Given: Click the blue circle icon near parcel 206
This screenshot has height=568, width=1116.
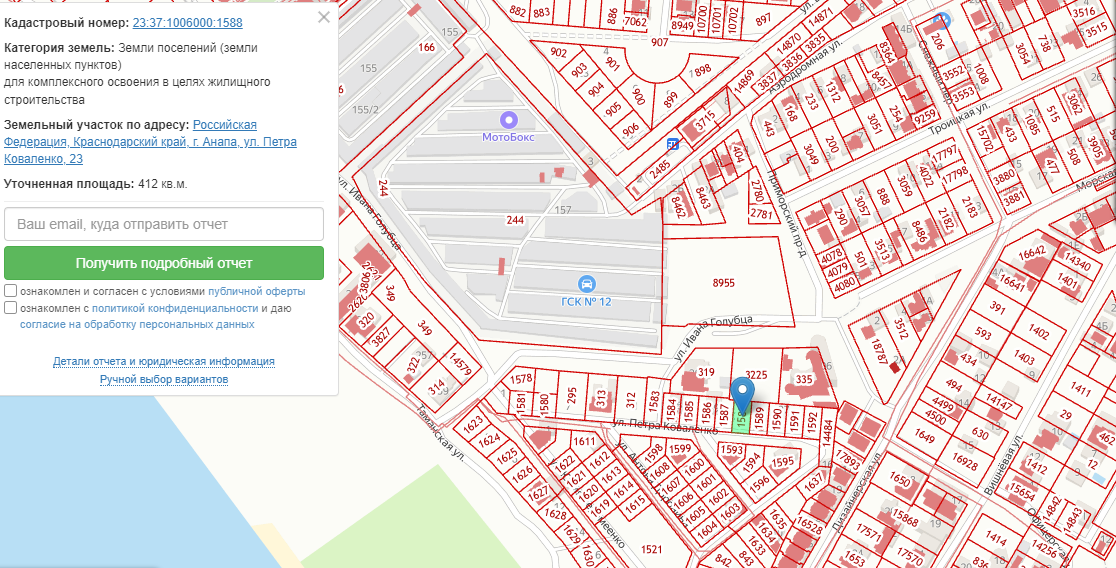Looking at the screenshot, I should (x=941, y=20).
